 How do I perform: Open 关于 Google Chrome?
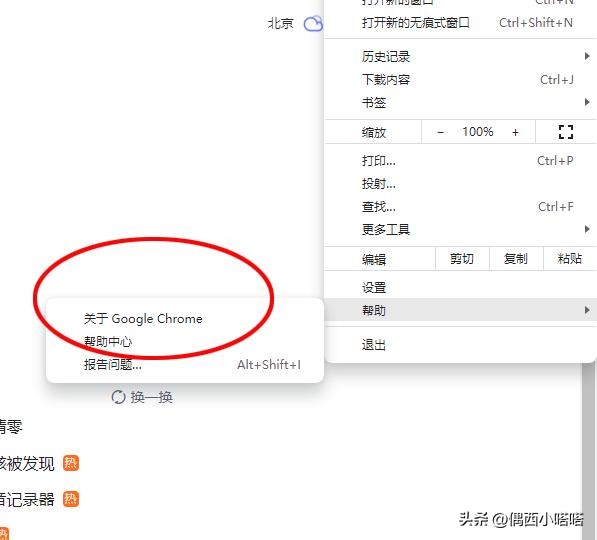click(x=185, y=319)
